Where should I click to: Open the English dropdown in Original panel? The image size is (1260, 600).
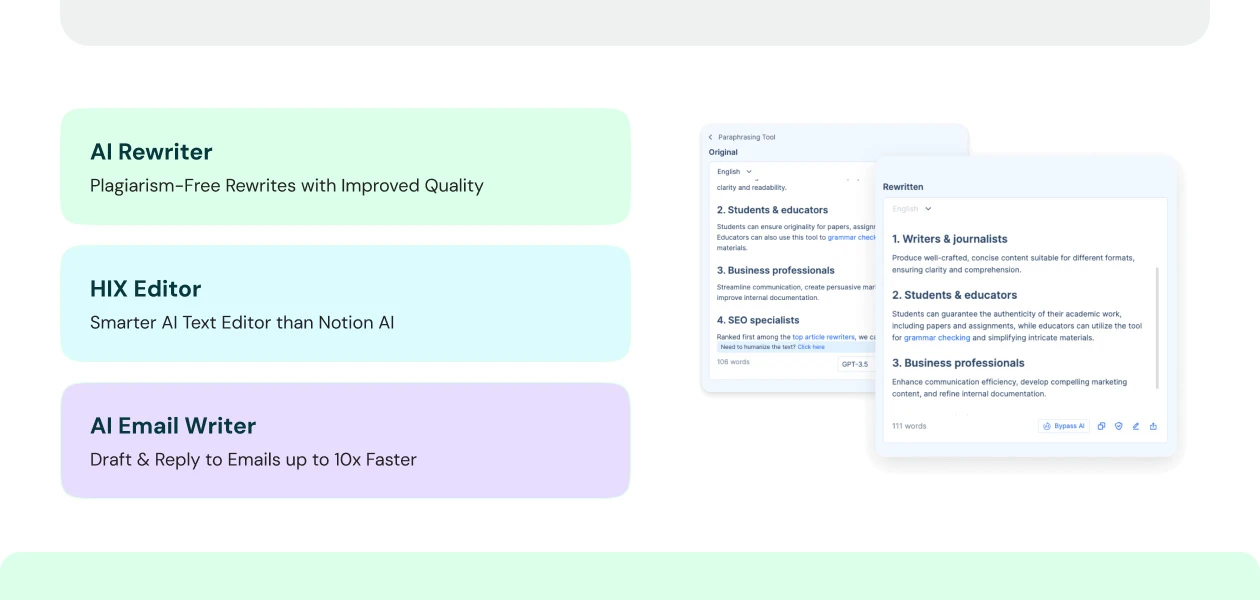pyautogui.click(x=734, y=172)
